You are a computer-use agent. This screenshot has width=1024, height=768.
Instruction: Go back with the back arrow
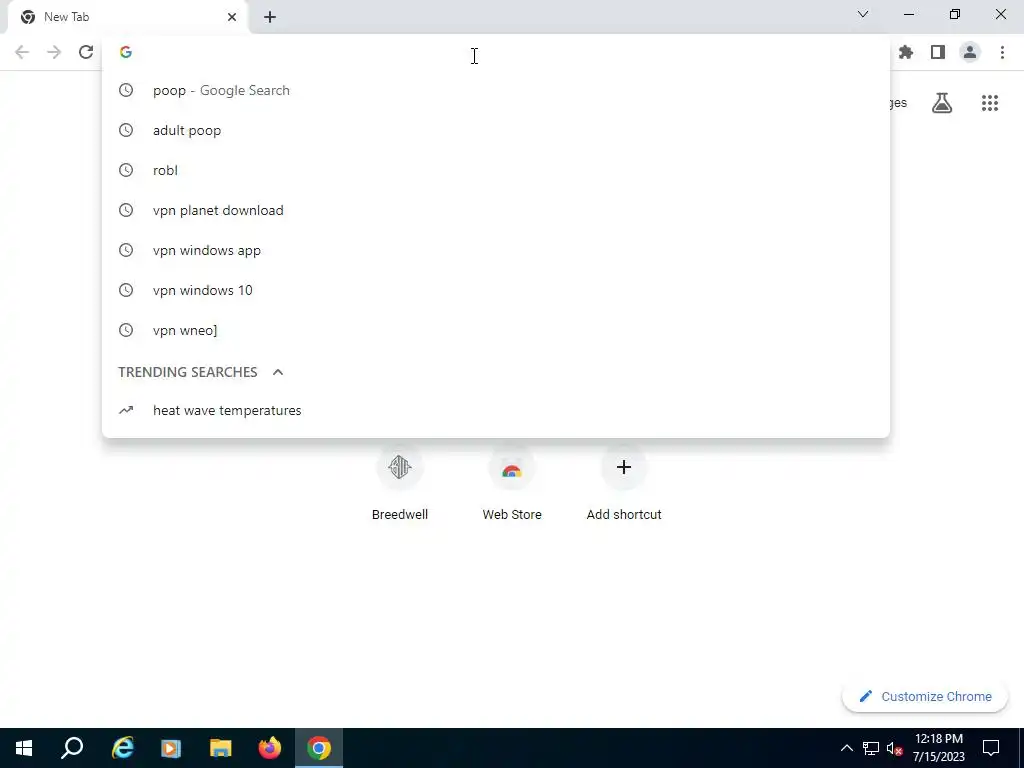click(x=22, y=52)
